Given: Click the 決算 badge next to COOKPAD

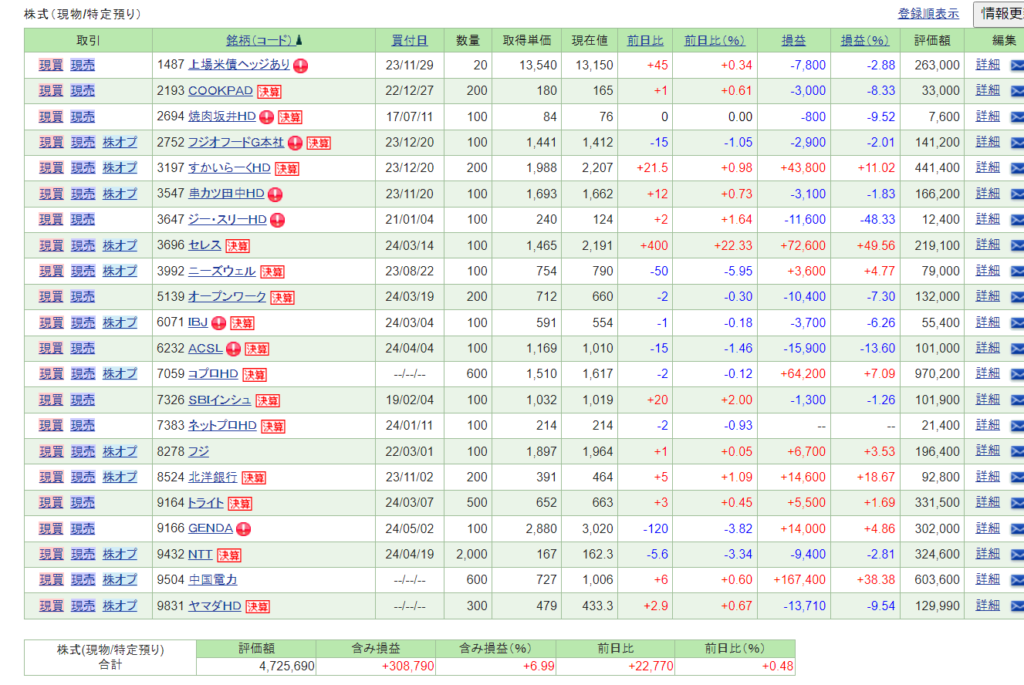Looking at the screenshot, I should pos(269,91).
